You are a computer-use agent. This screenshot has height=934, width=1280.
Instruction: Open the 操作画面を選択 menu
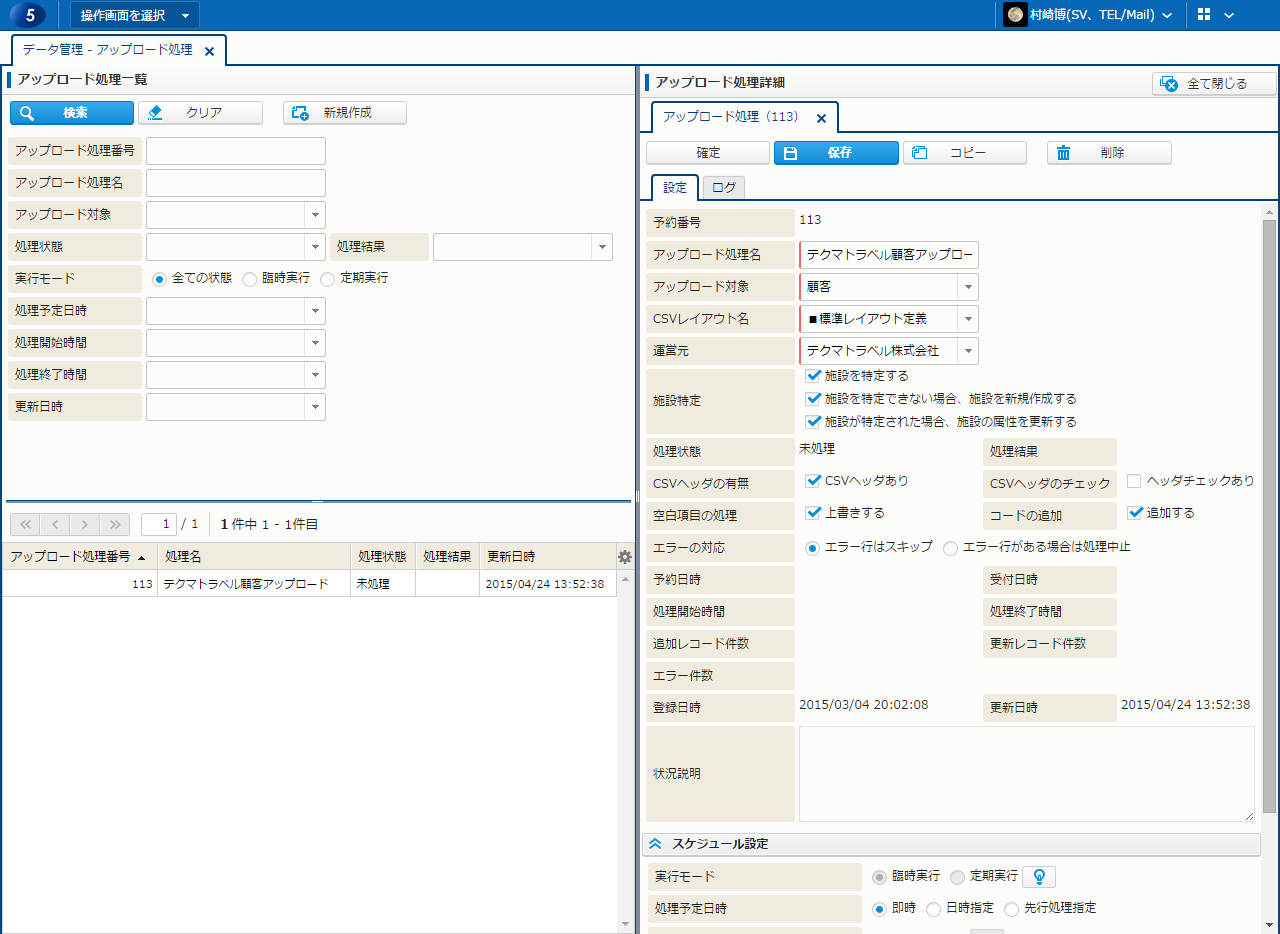[134, 15]
